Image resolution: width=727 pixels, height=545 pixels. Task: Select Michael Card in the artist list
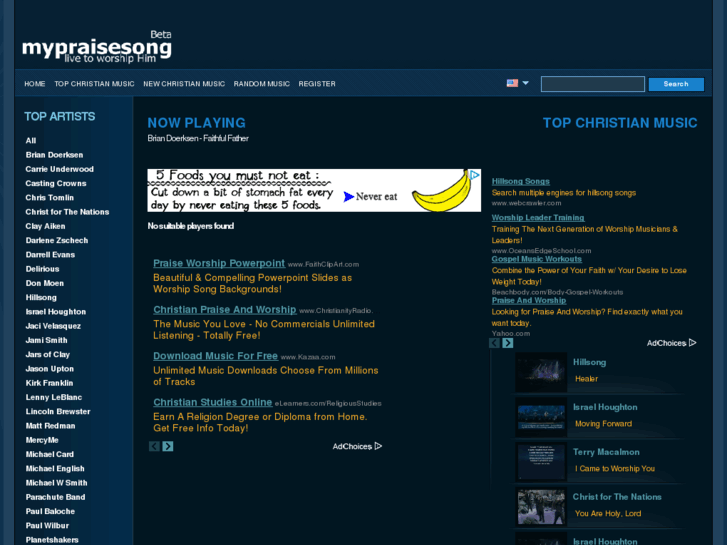pos(50,455)
